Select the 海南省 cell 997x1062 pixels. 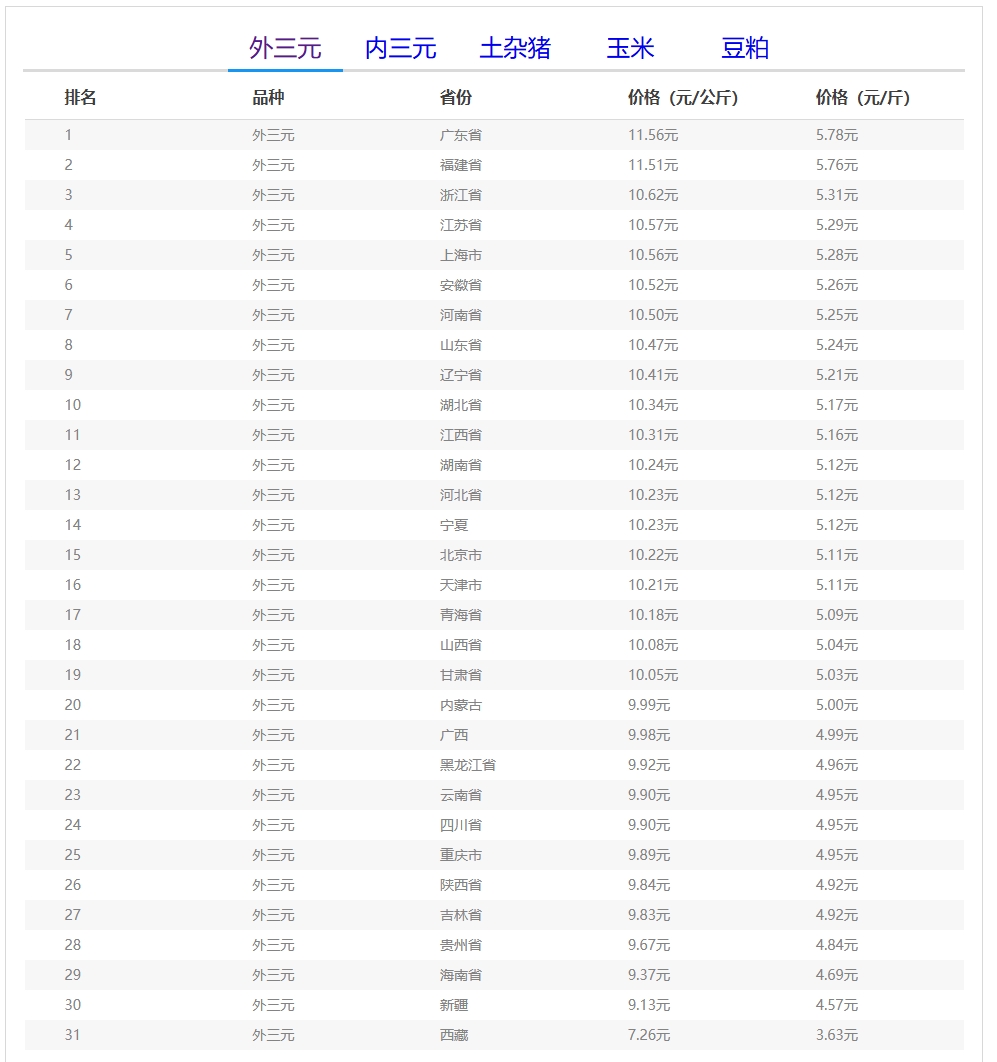[x=461, y=975]
